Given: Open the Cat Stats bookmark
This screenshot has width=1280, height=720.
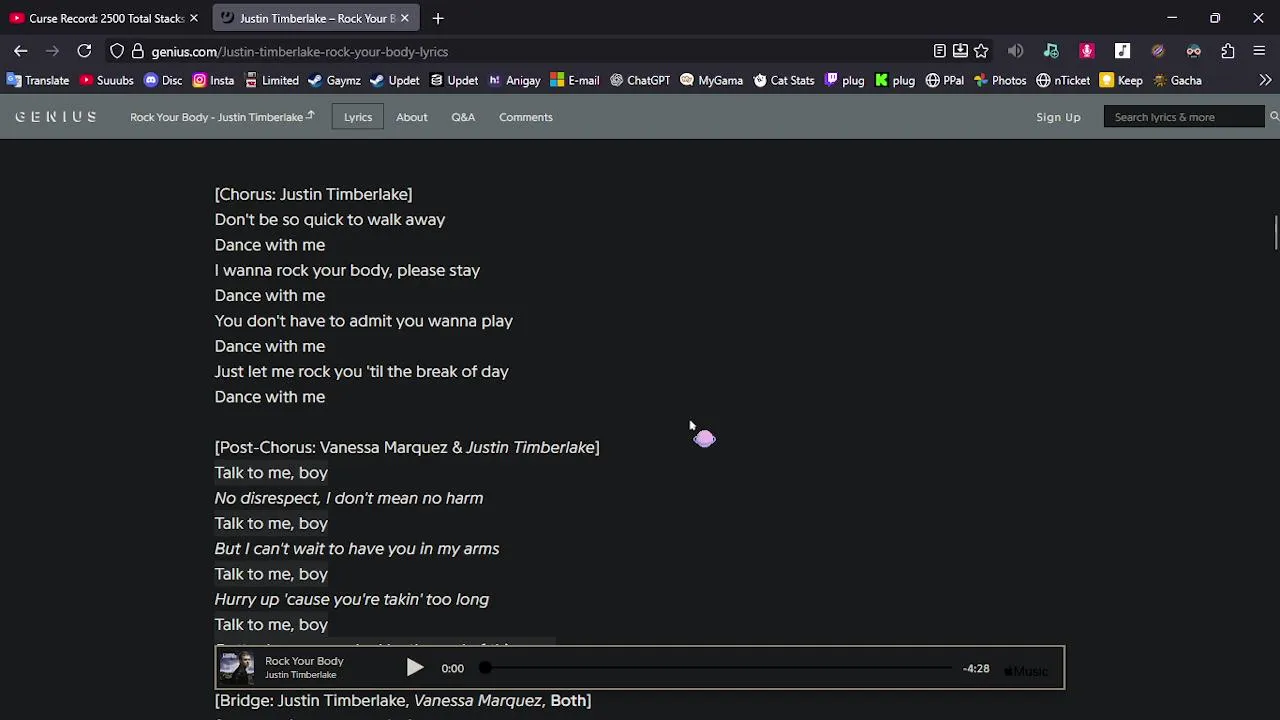Looking at the screenshot, I should point(784,80).
